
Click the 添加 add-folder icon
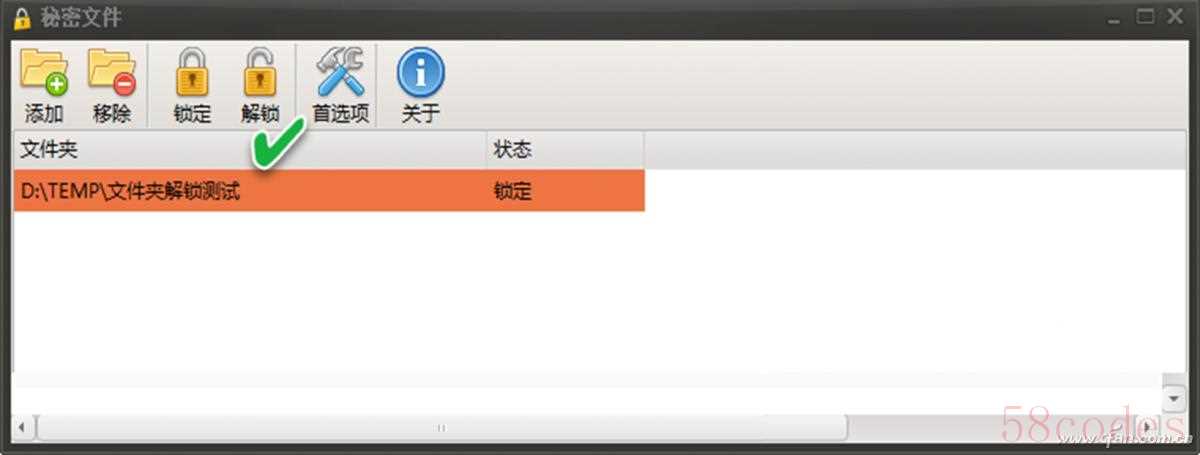[x=44, y=74]
